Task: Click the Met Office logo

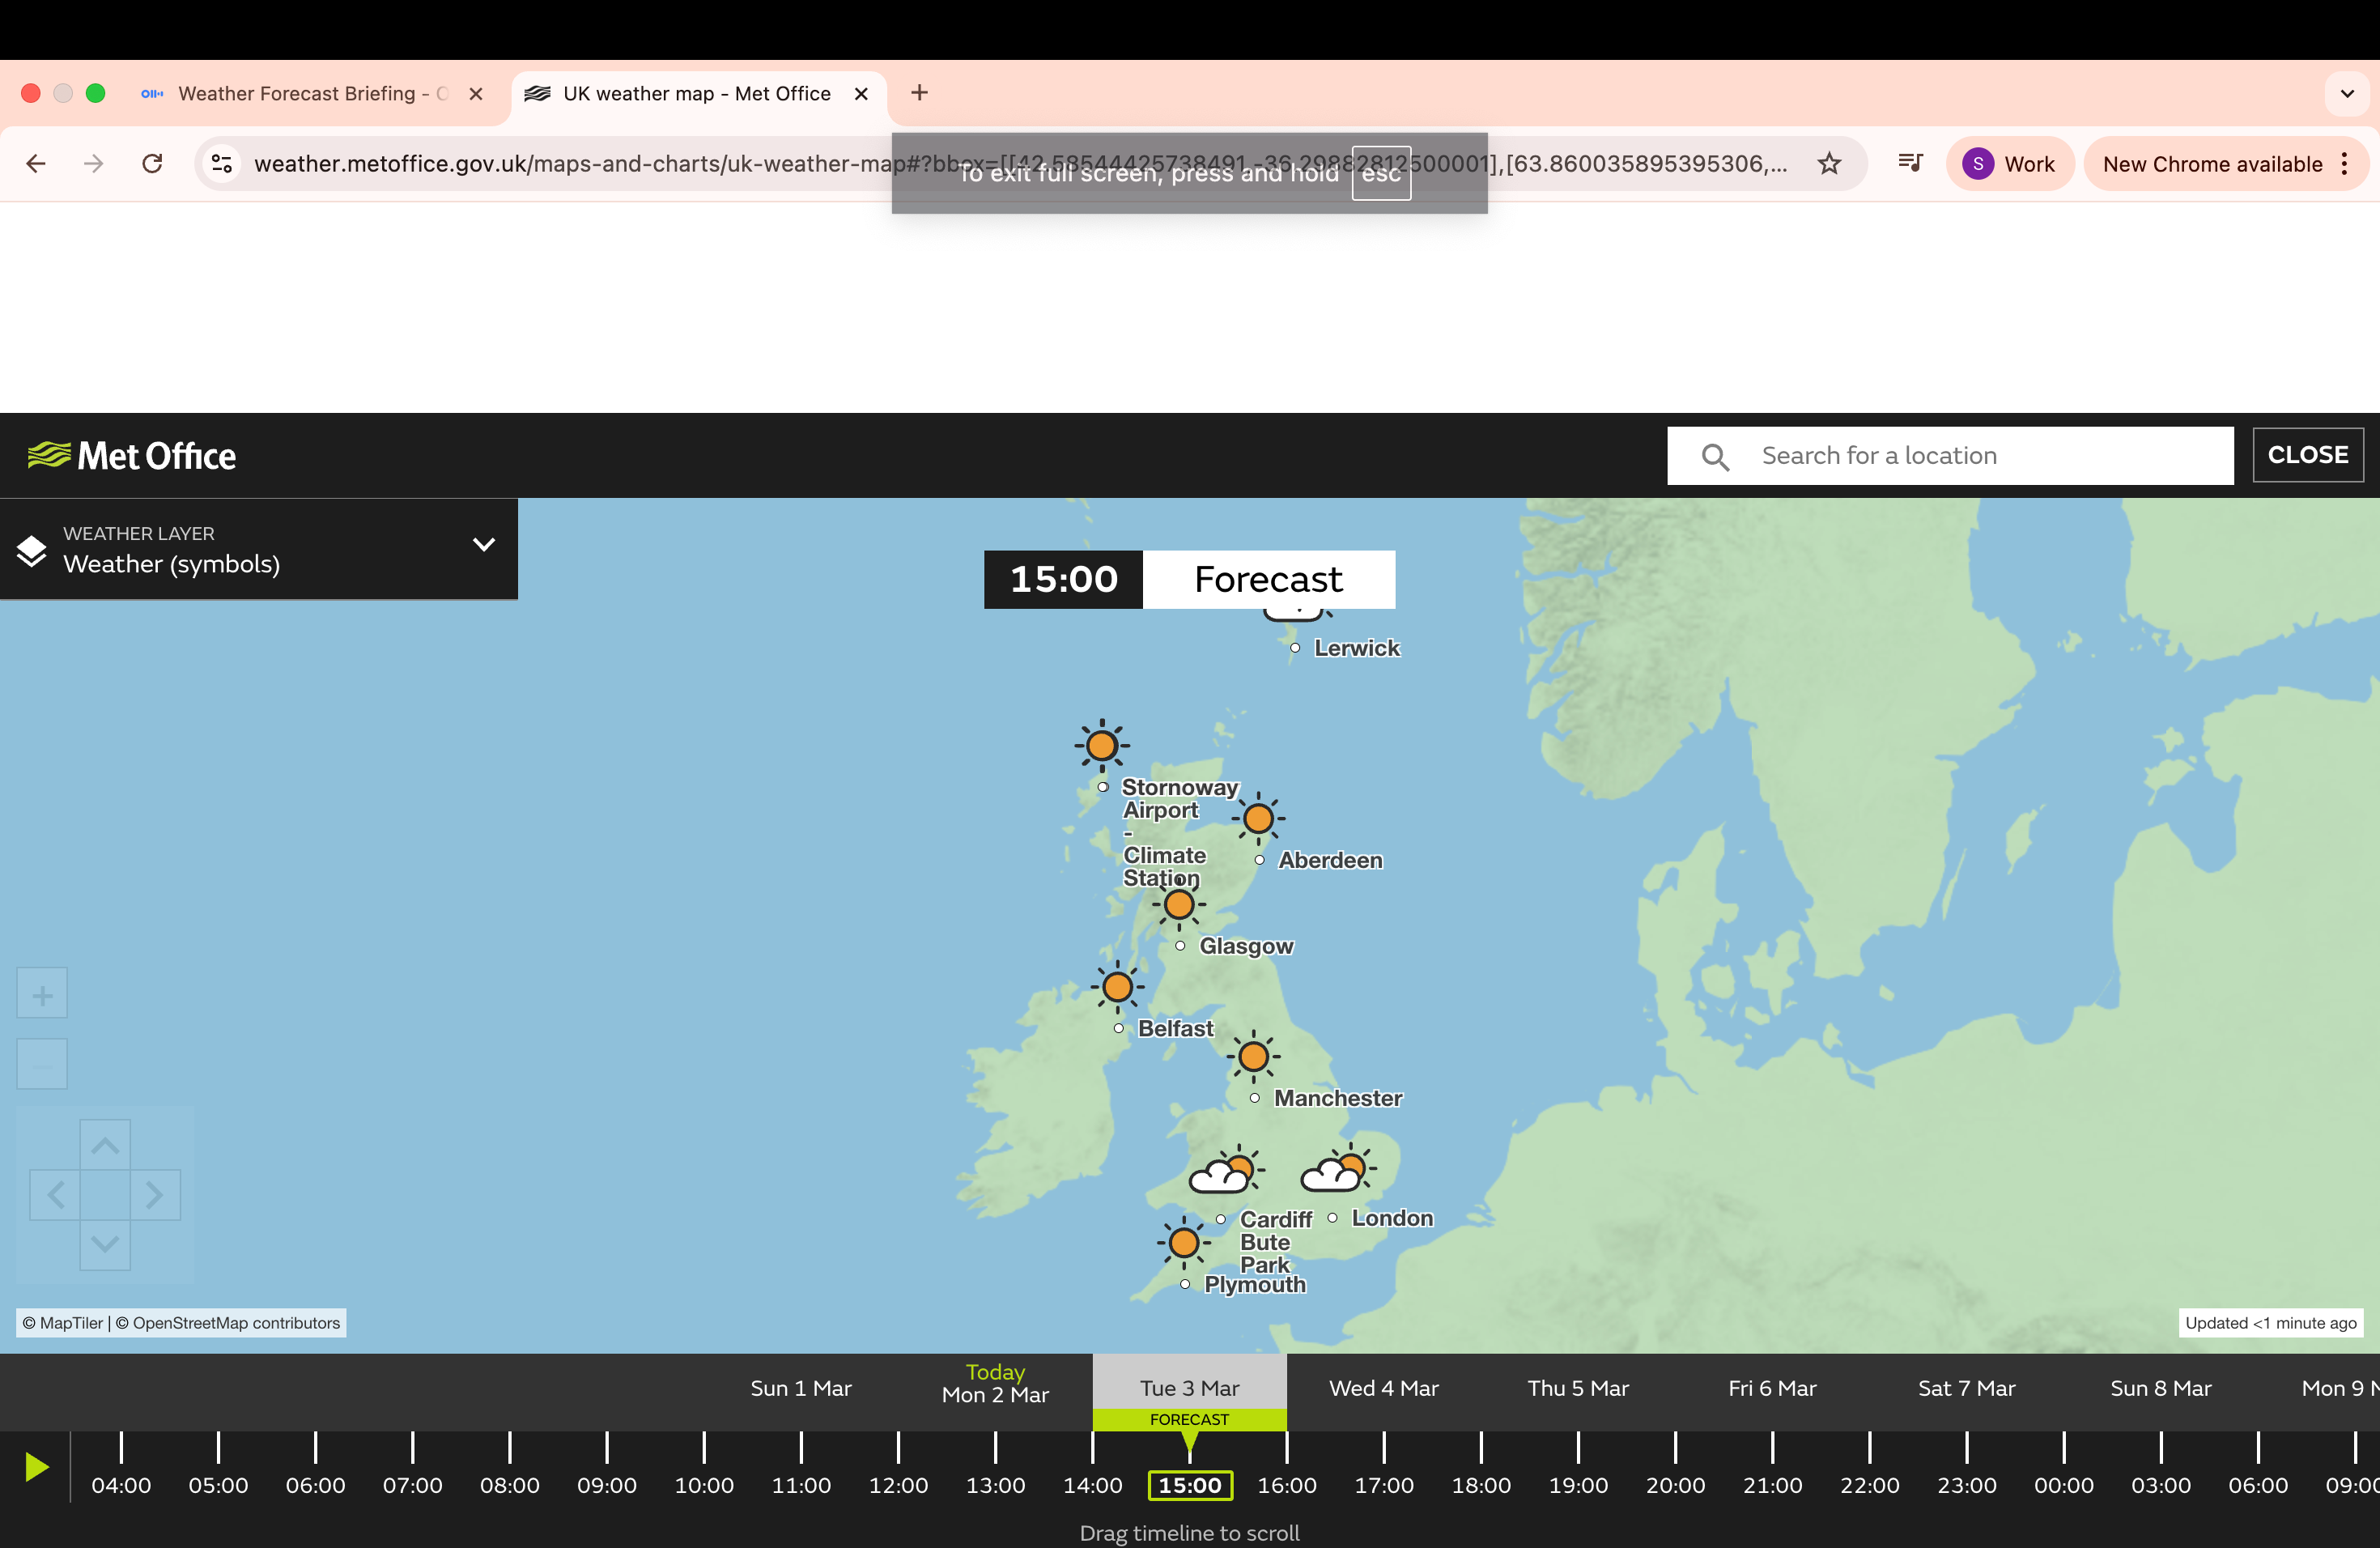Action: [x=132, y=456]
